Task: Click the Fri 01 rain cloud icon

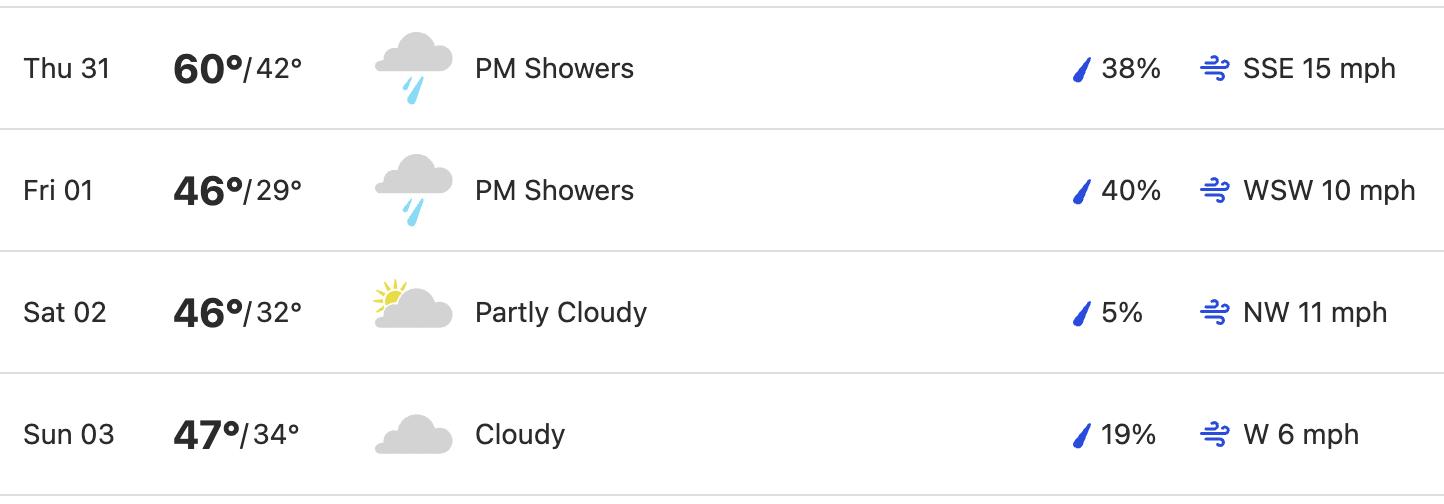Action: click(414, 191)
